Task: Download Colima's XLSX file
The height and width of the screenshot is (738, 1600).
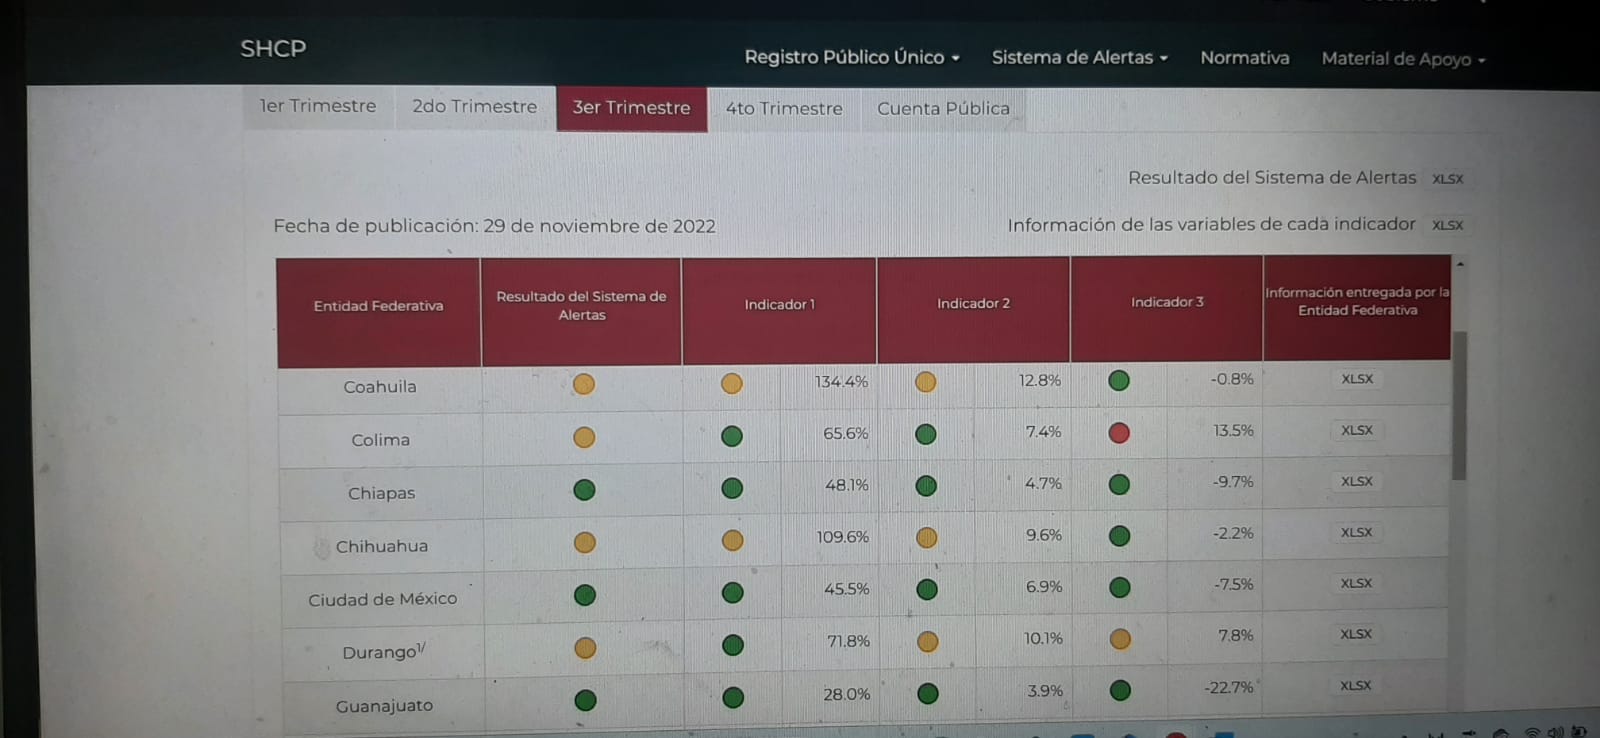Action: 1357,430
